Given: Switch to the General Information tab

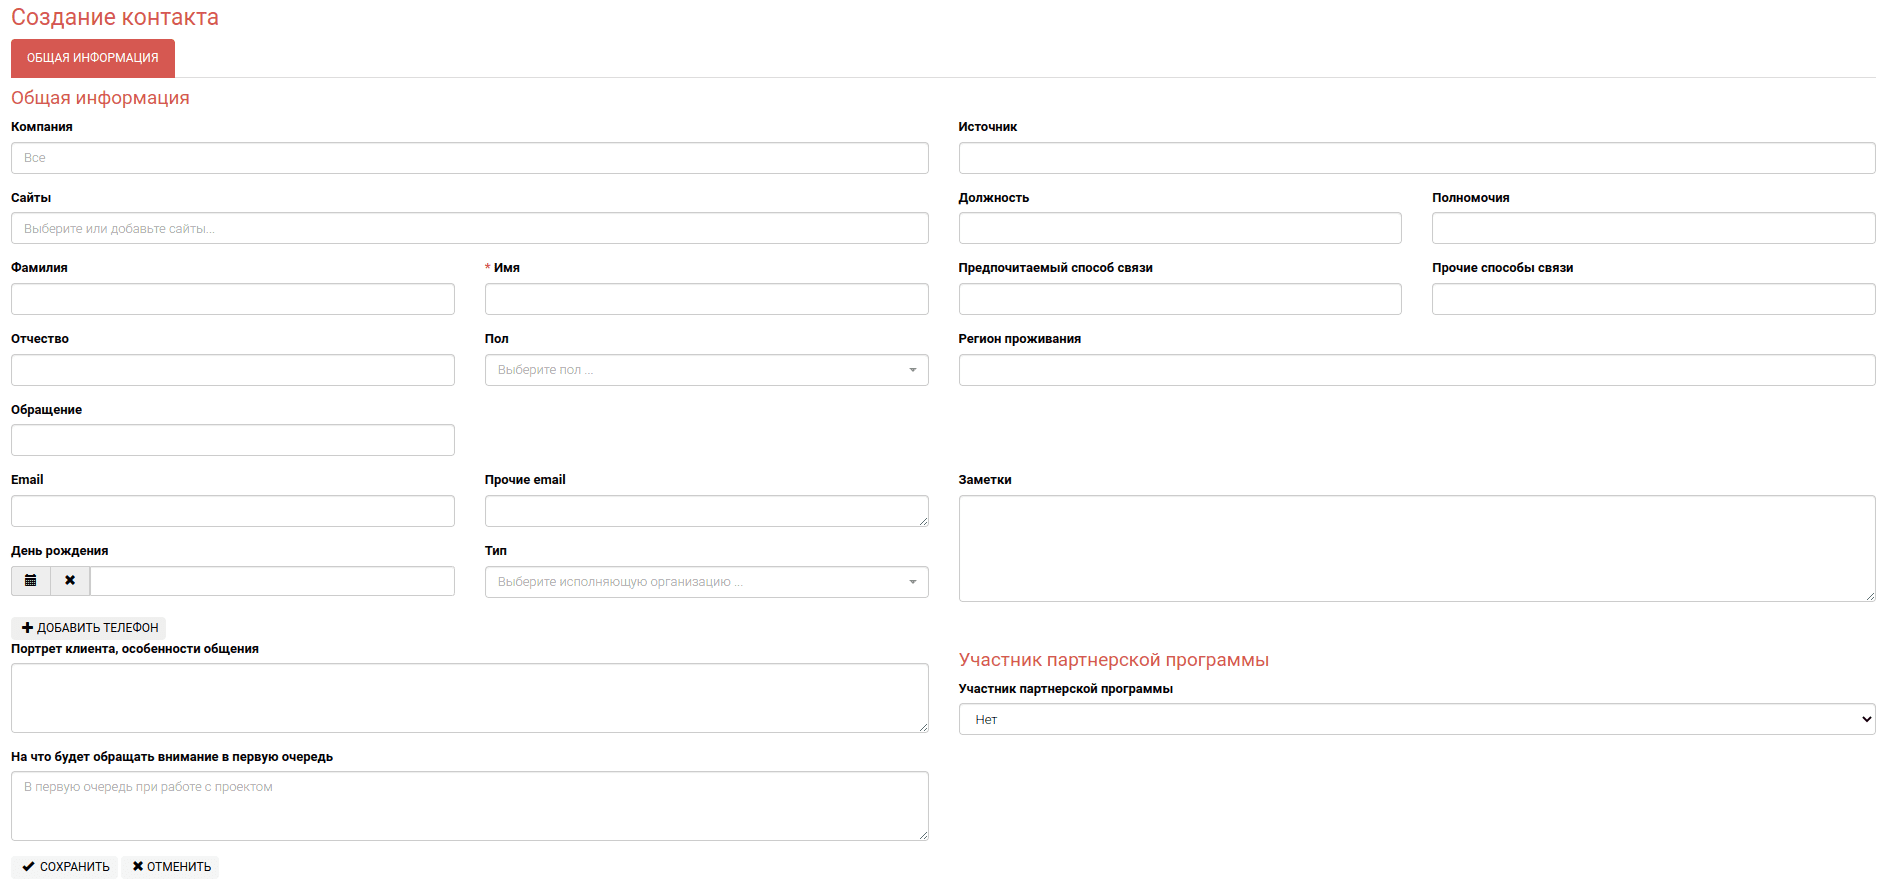Looking at the screenshot, I should pyautogui.click(x=93, y=58).
